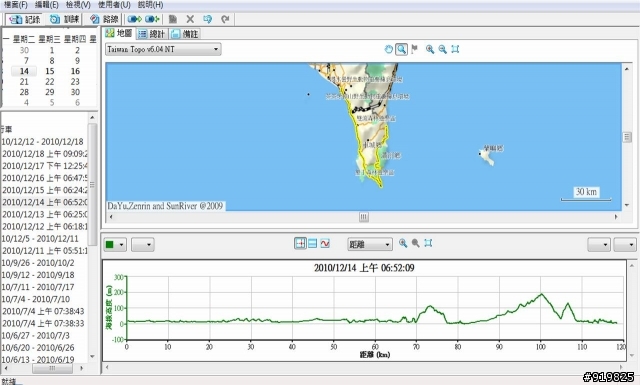Select the map pan hand tool
This screenshot has width=640, height=385.
click(x=389, y=49)
